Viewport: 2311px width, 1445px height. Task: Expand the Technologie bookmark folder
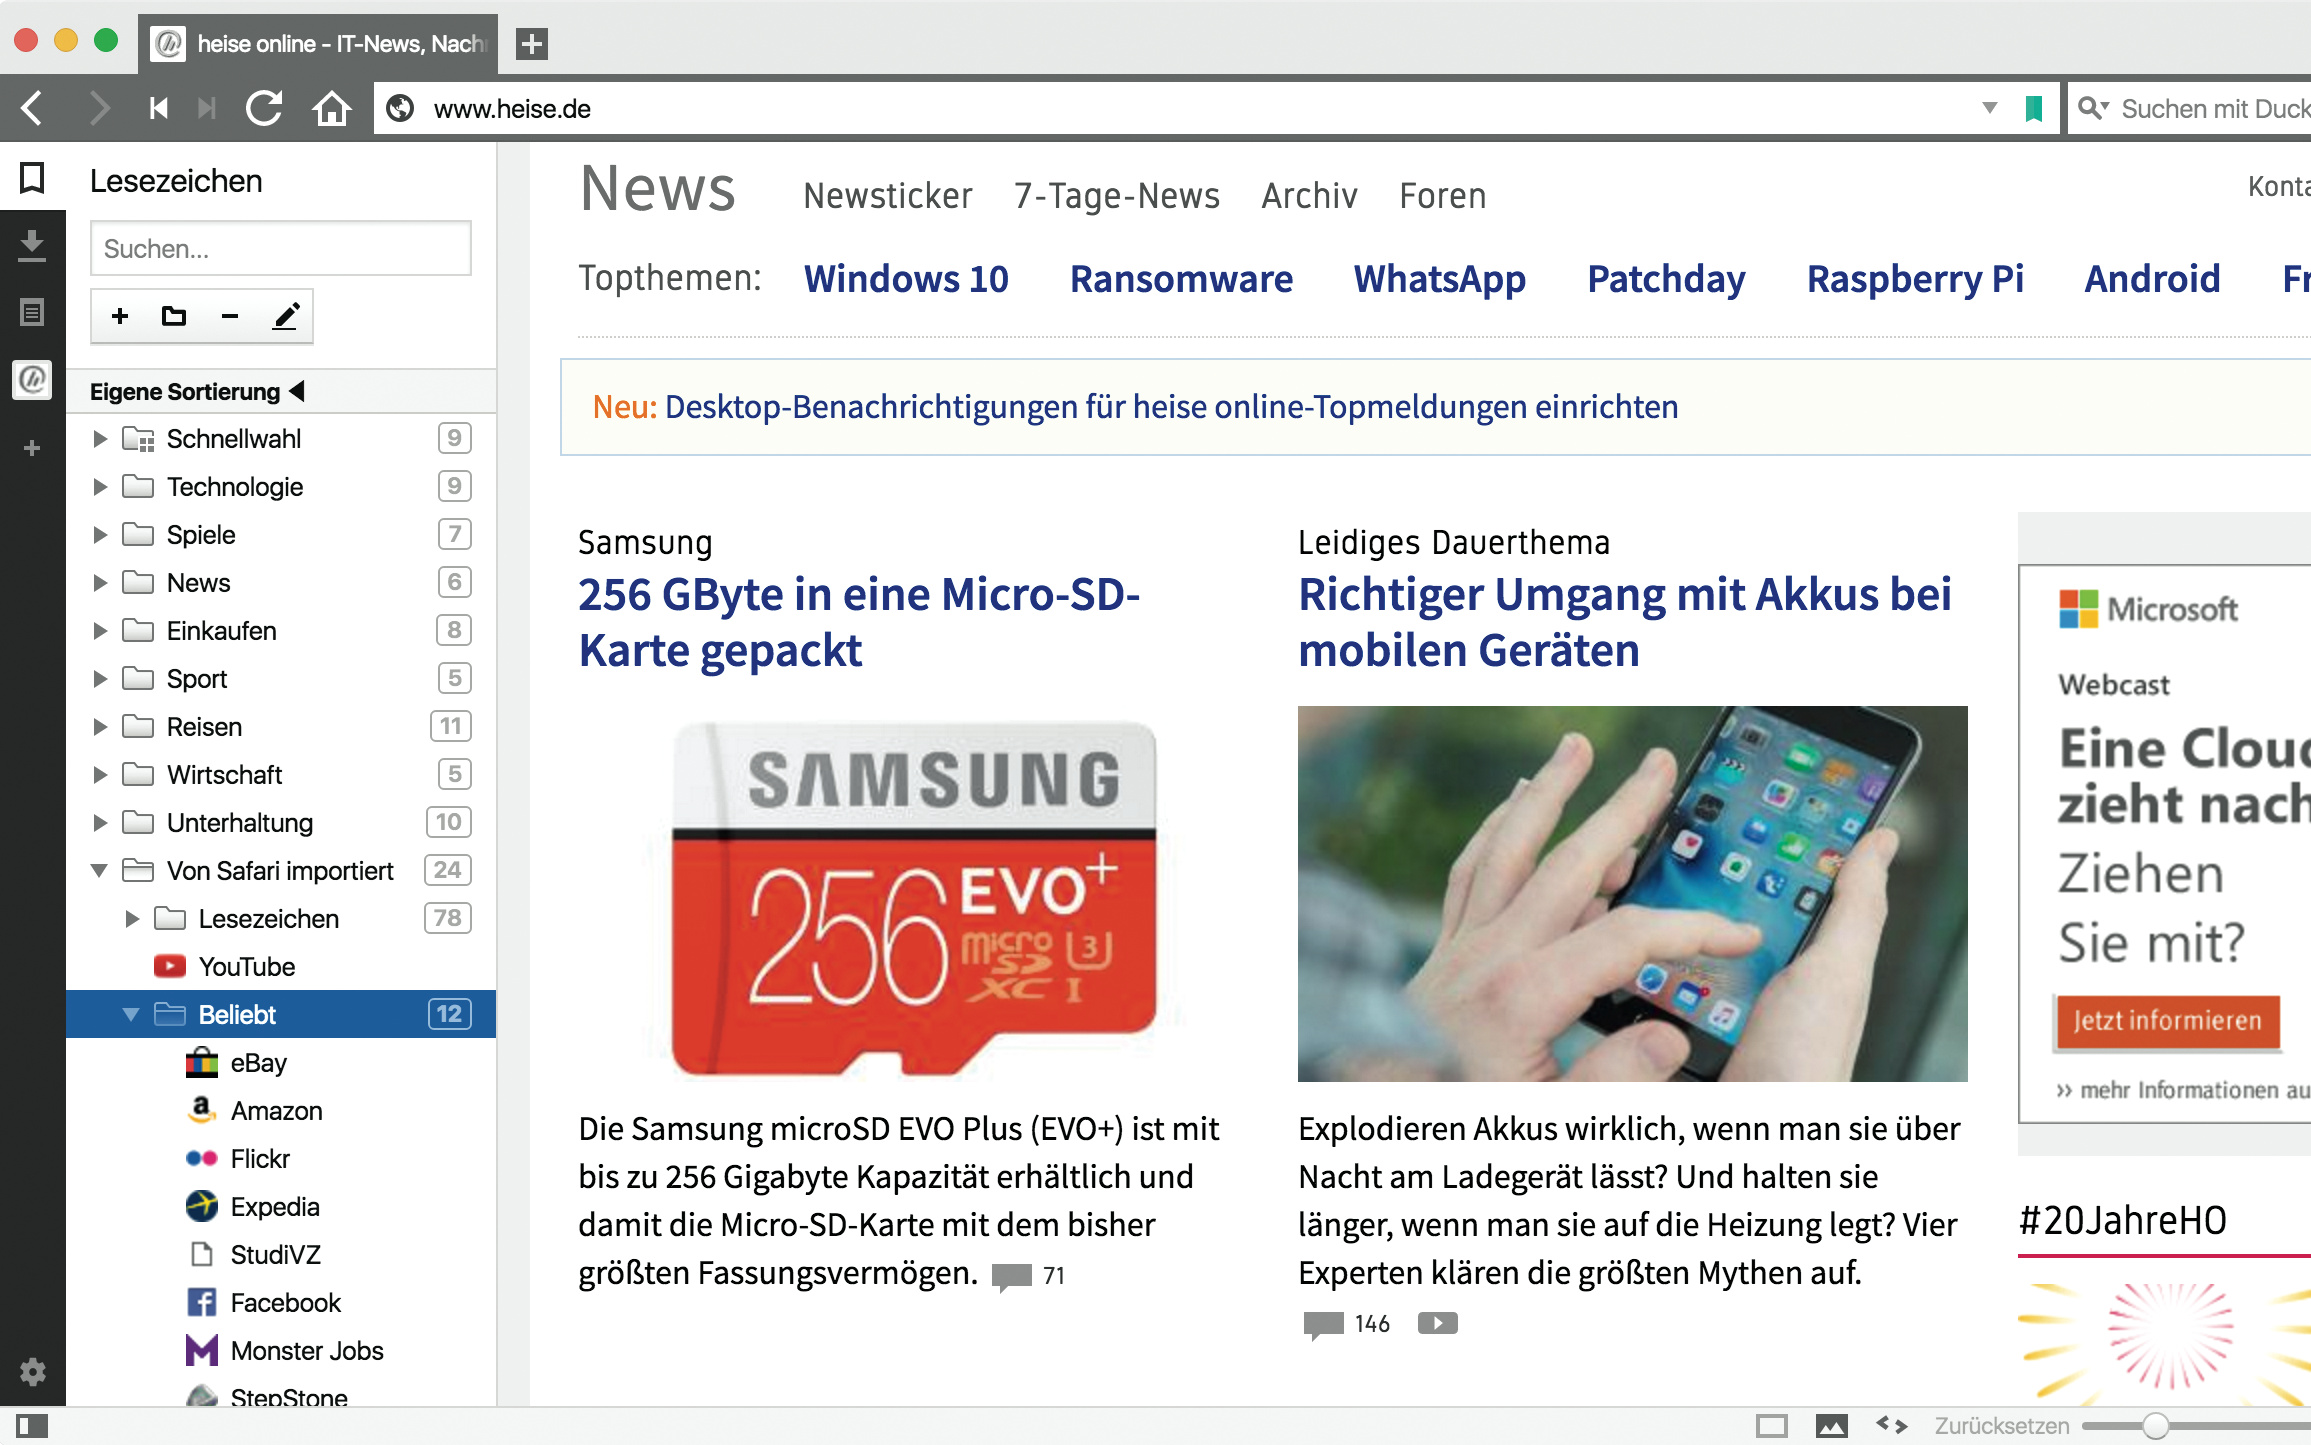tap(99, 487)
